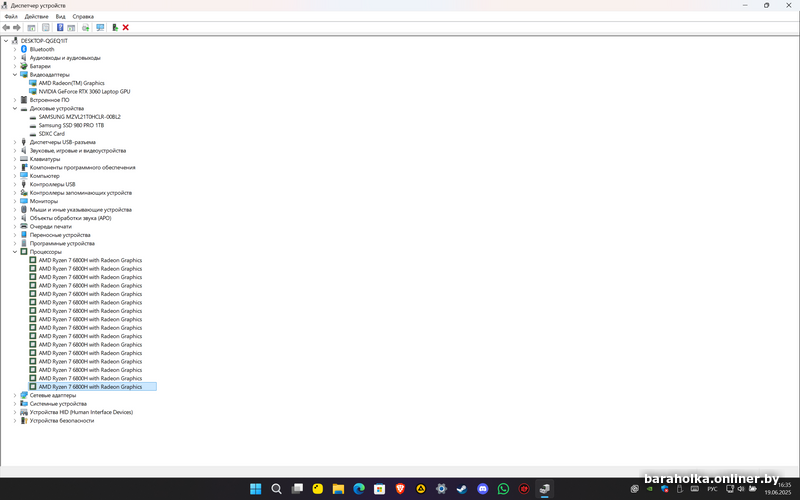The height and width of the screenshot is (500, 800).
Task: Go back using the toolbar Back arrow
Action: (x=6, y=28)
